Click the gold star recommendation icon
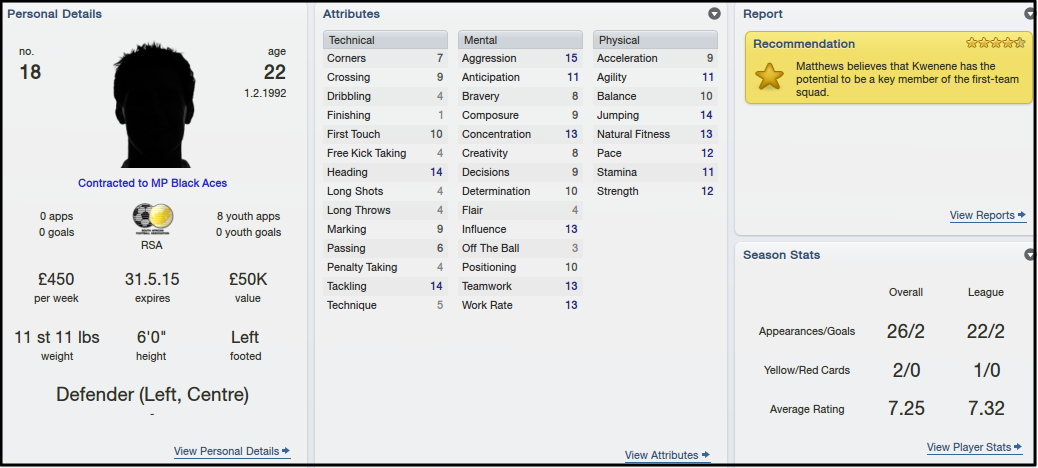 click(769, 76)
